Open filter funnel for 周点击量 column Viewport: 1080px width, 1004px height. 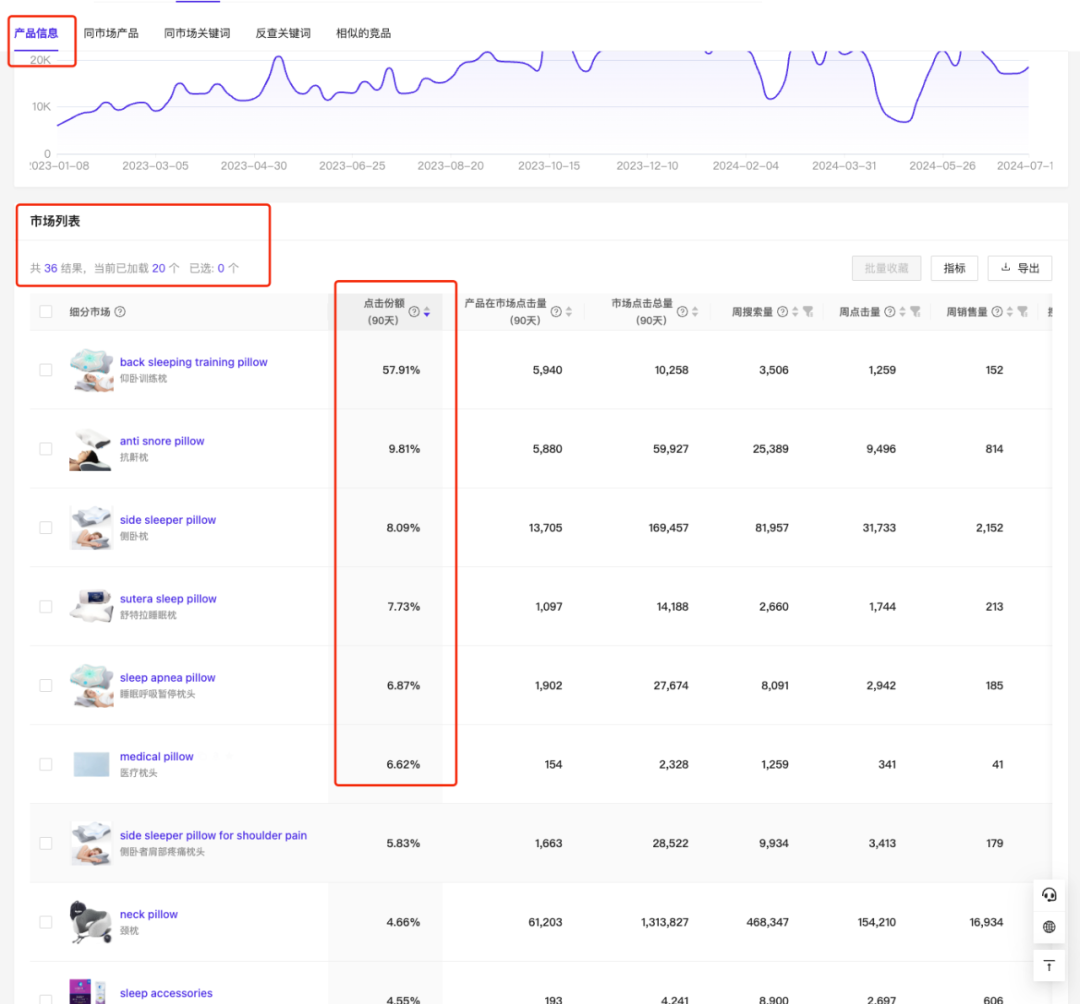(916, 312)
